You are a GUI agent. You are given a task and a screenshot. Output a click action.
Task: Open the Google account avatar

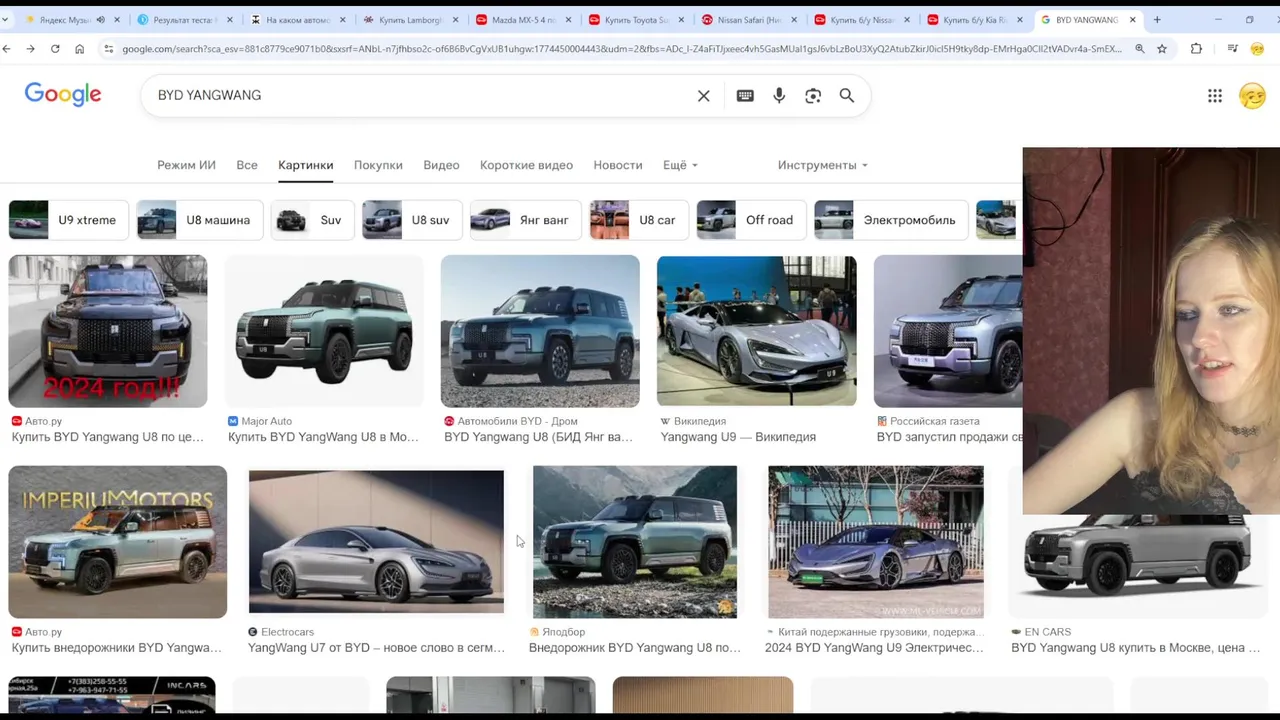(1252, 95)
